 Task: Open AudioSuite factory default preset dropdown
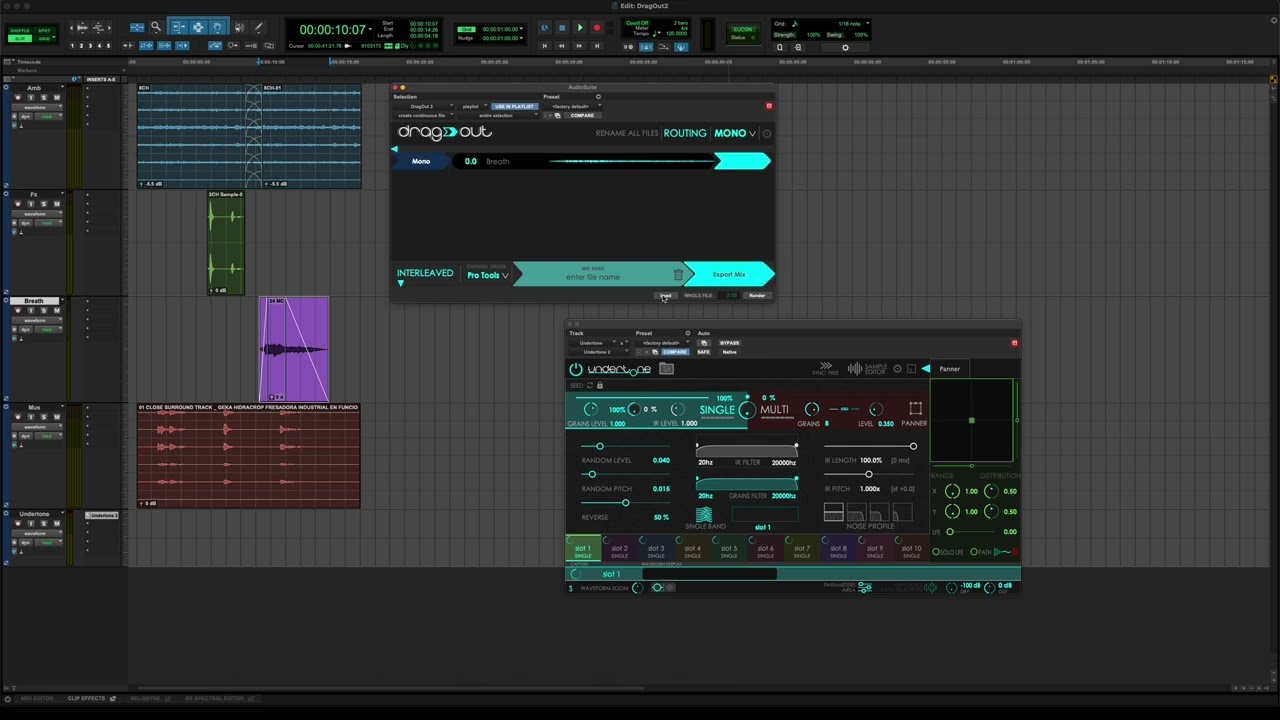[572, 106]
